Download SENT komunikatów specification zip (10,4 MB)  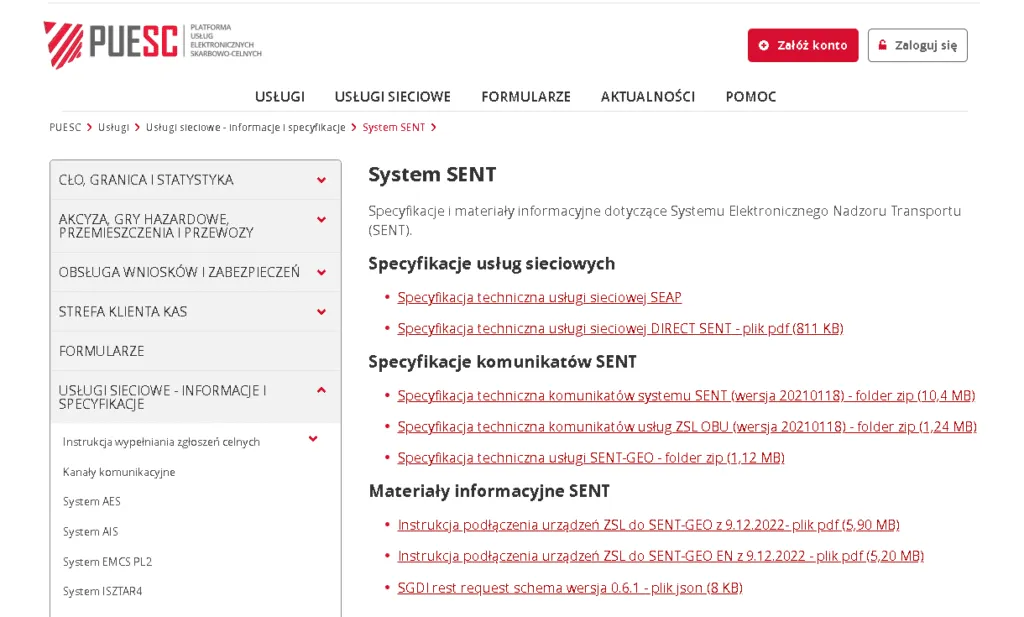tap(686, 396)
